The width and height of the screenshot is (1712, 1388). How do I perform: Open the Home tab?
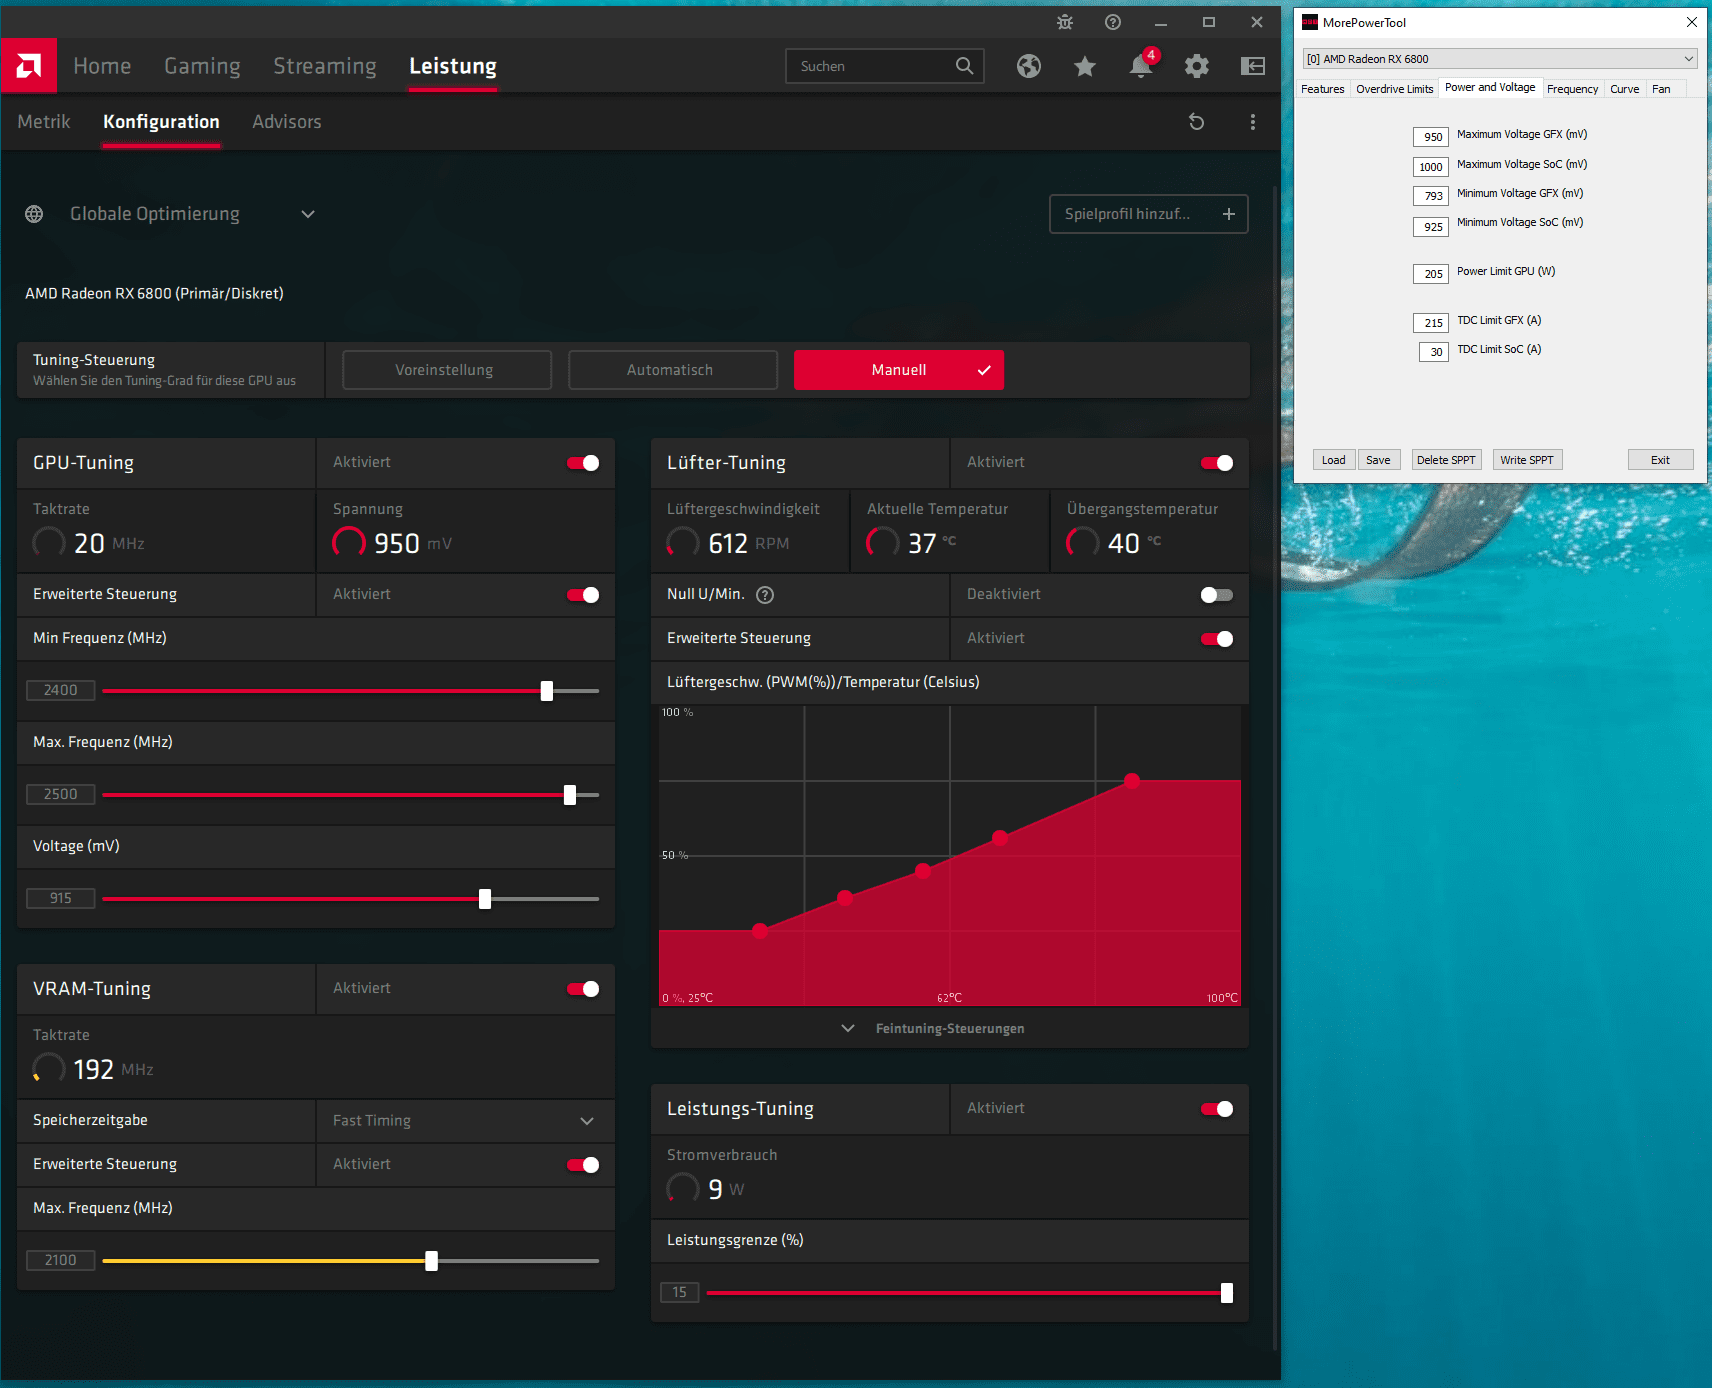coord(102,66)
